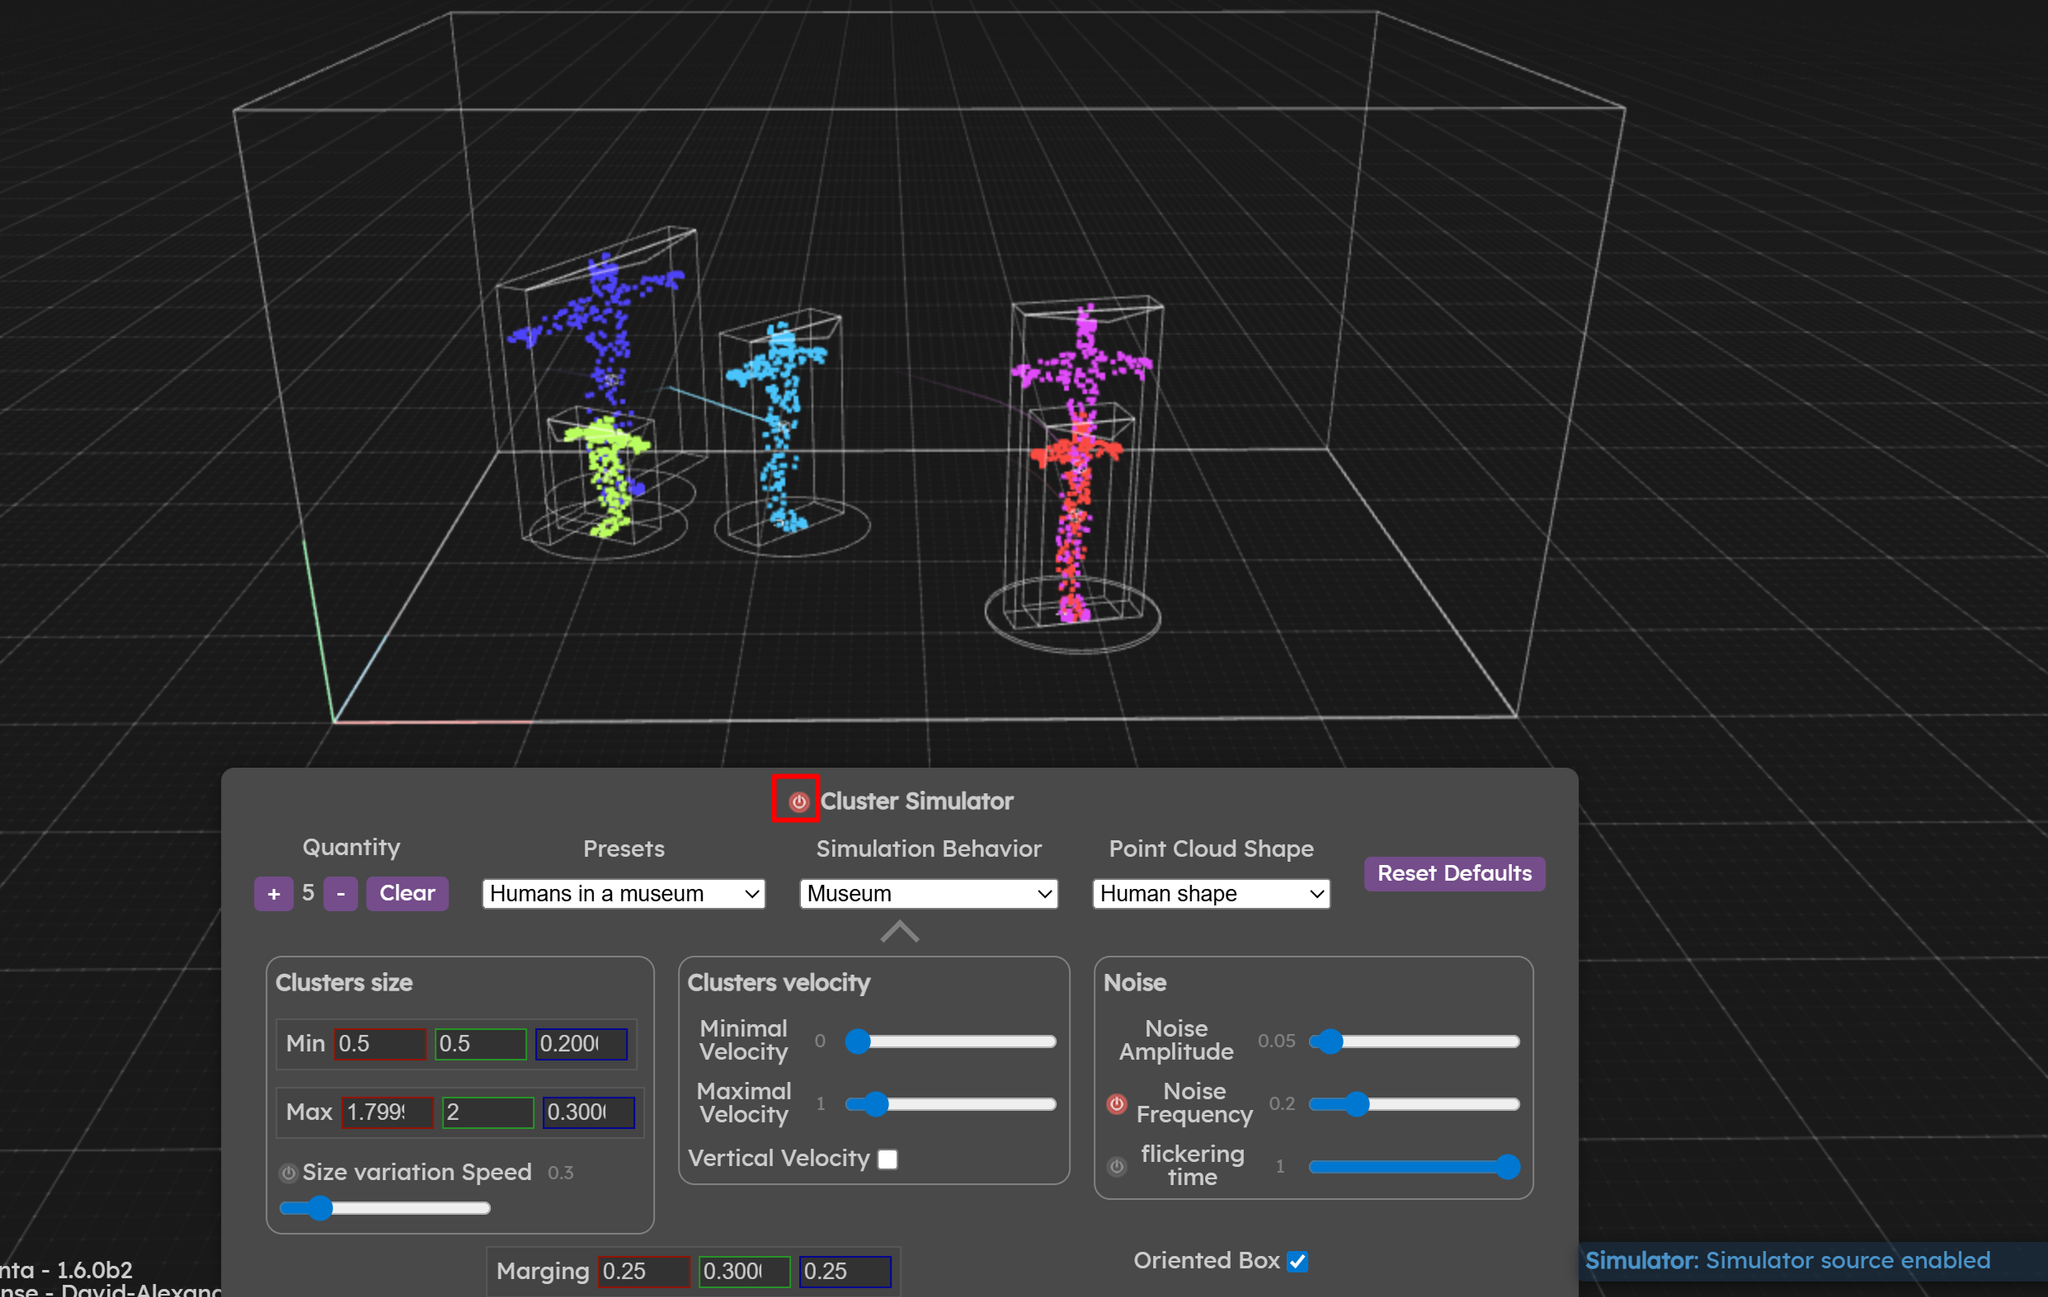Viewport: 2048px width, 1297px height.
Task: Toggle the flickering time power icon
Action: [1117, 1166]
